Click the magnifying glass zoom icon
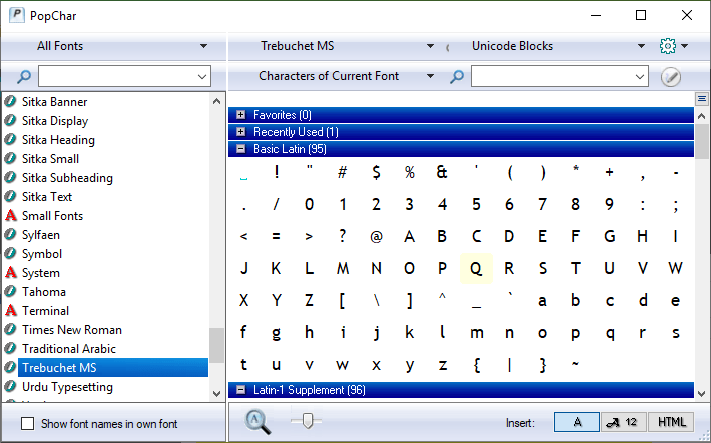Viewport: 711px width, 443px height. point(258,422)
